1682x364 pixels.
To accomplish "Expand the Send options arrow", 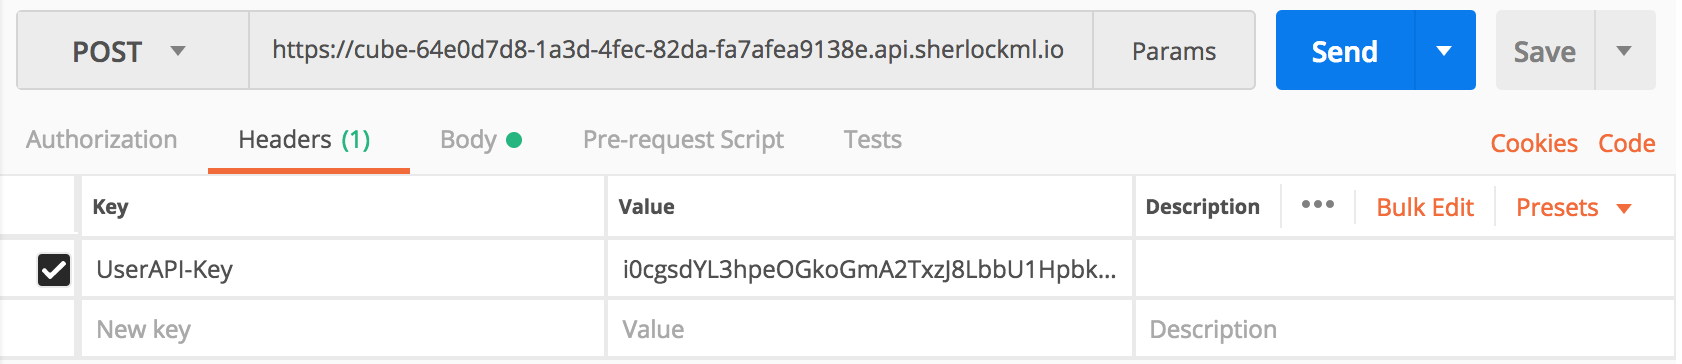I will click(x=1445, y=51).
